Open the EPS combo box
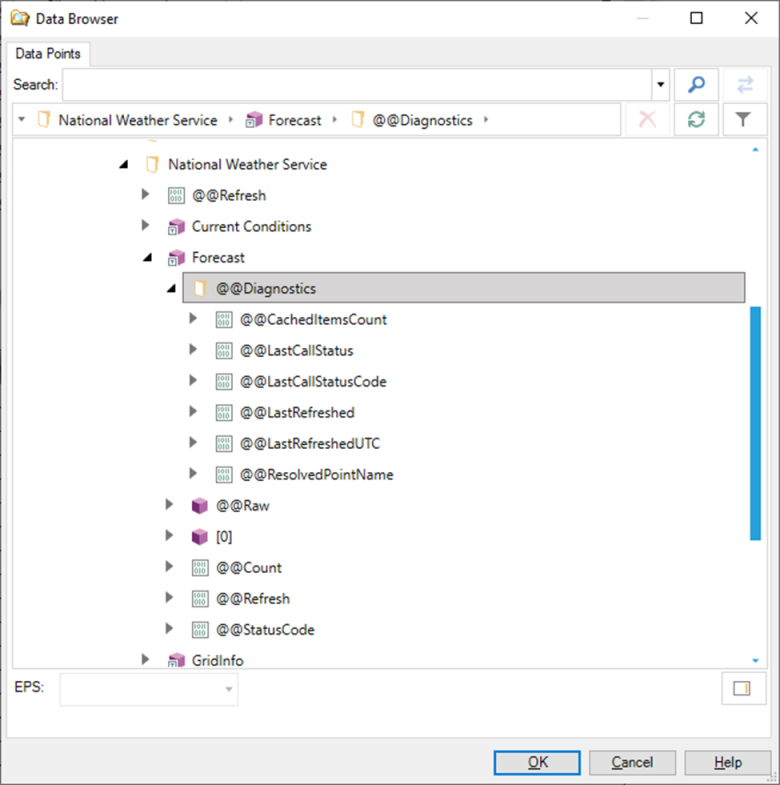780x785 pixels. click(x=149, y=689)
